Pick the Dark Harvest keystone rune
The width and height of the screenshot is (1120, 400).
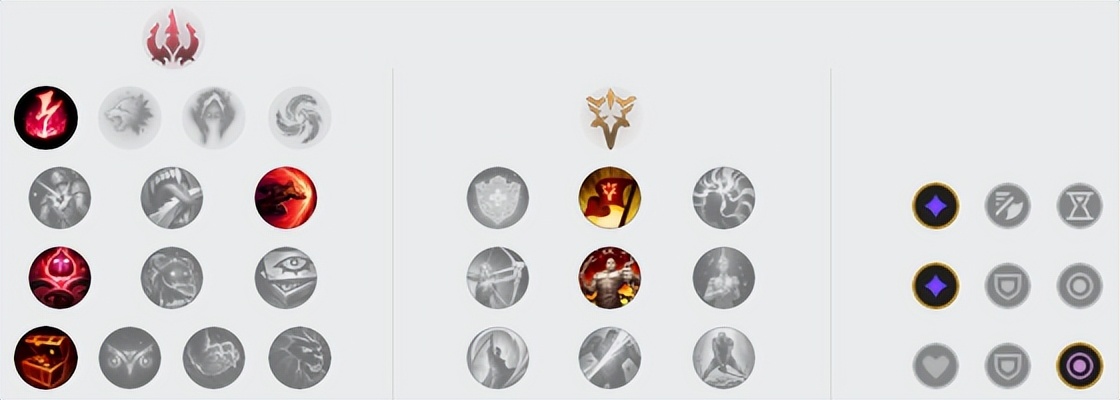(x=214, y=118)
